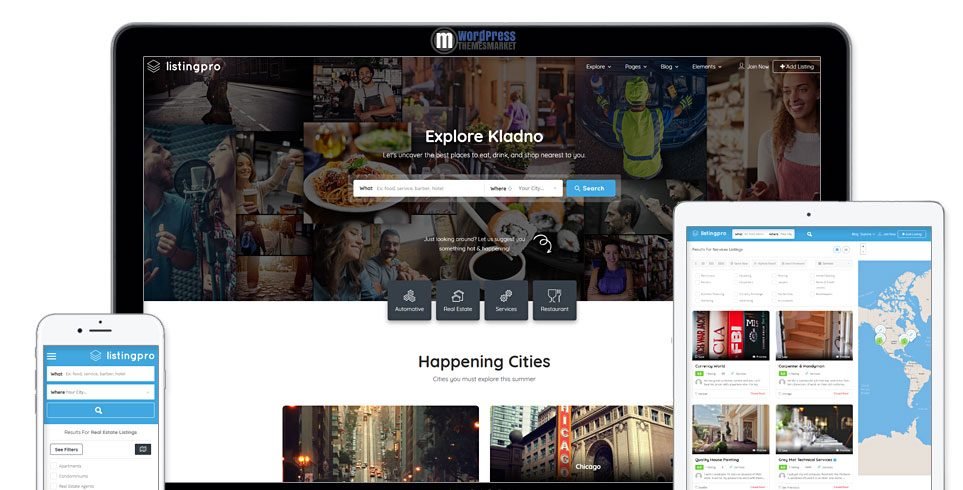This screenshot has height=490, width=963.
Task: Expand the Explore menu on the laptop
Action: [598, 66]
